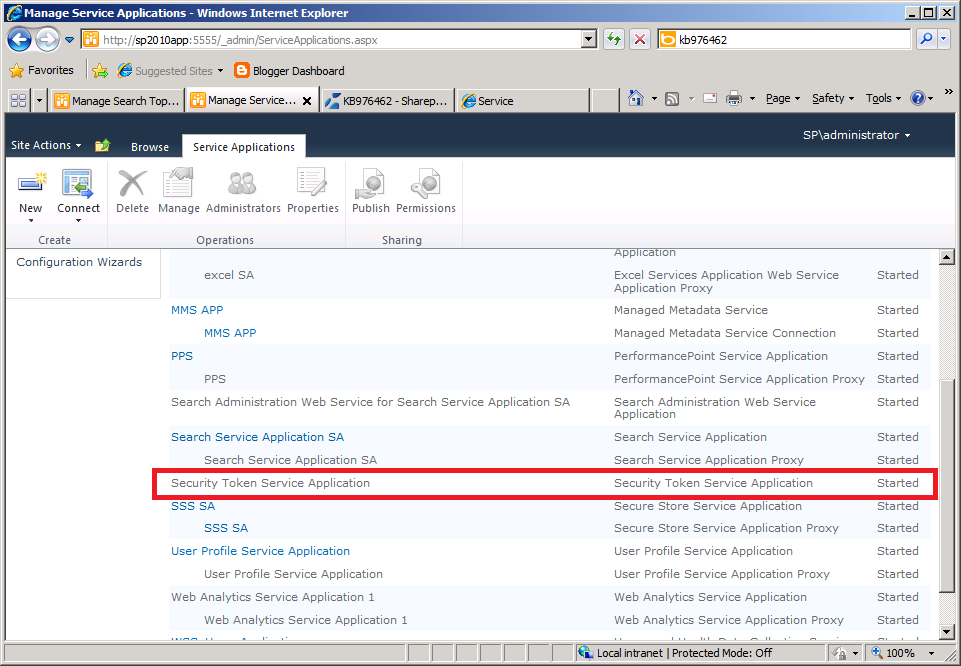The height and width of the screenshot is (666, 961).
Task: Open Favorites star button
Action: (x=42, y=70)
